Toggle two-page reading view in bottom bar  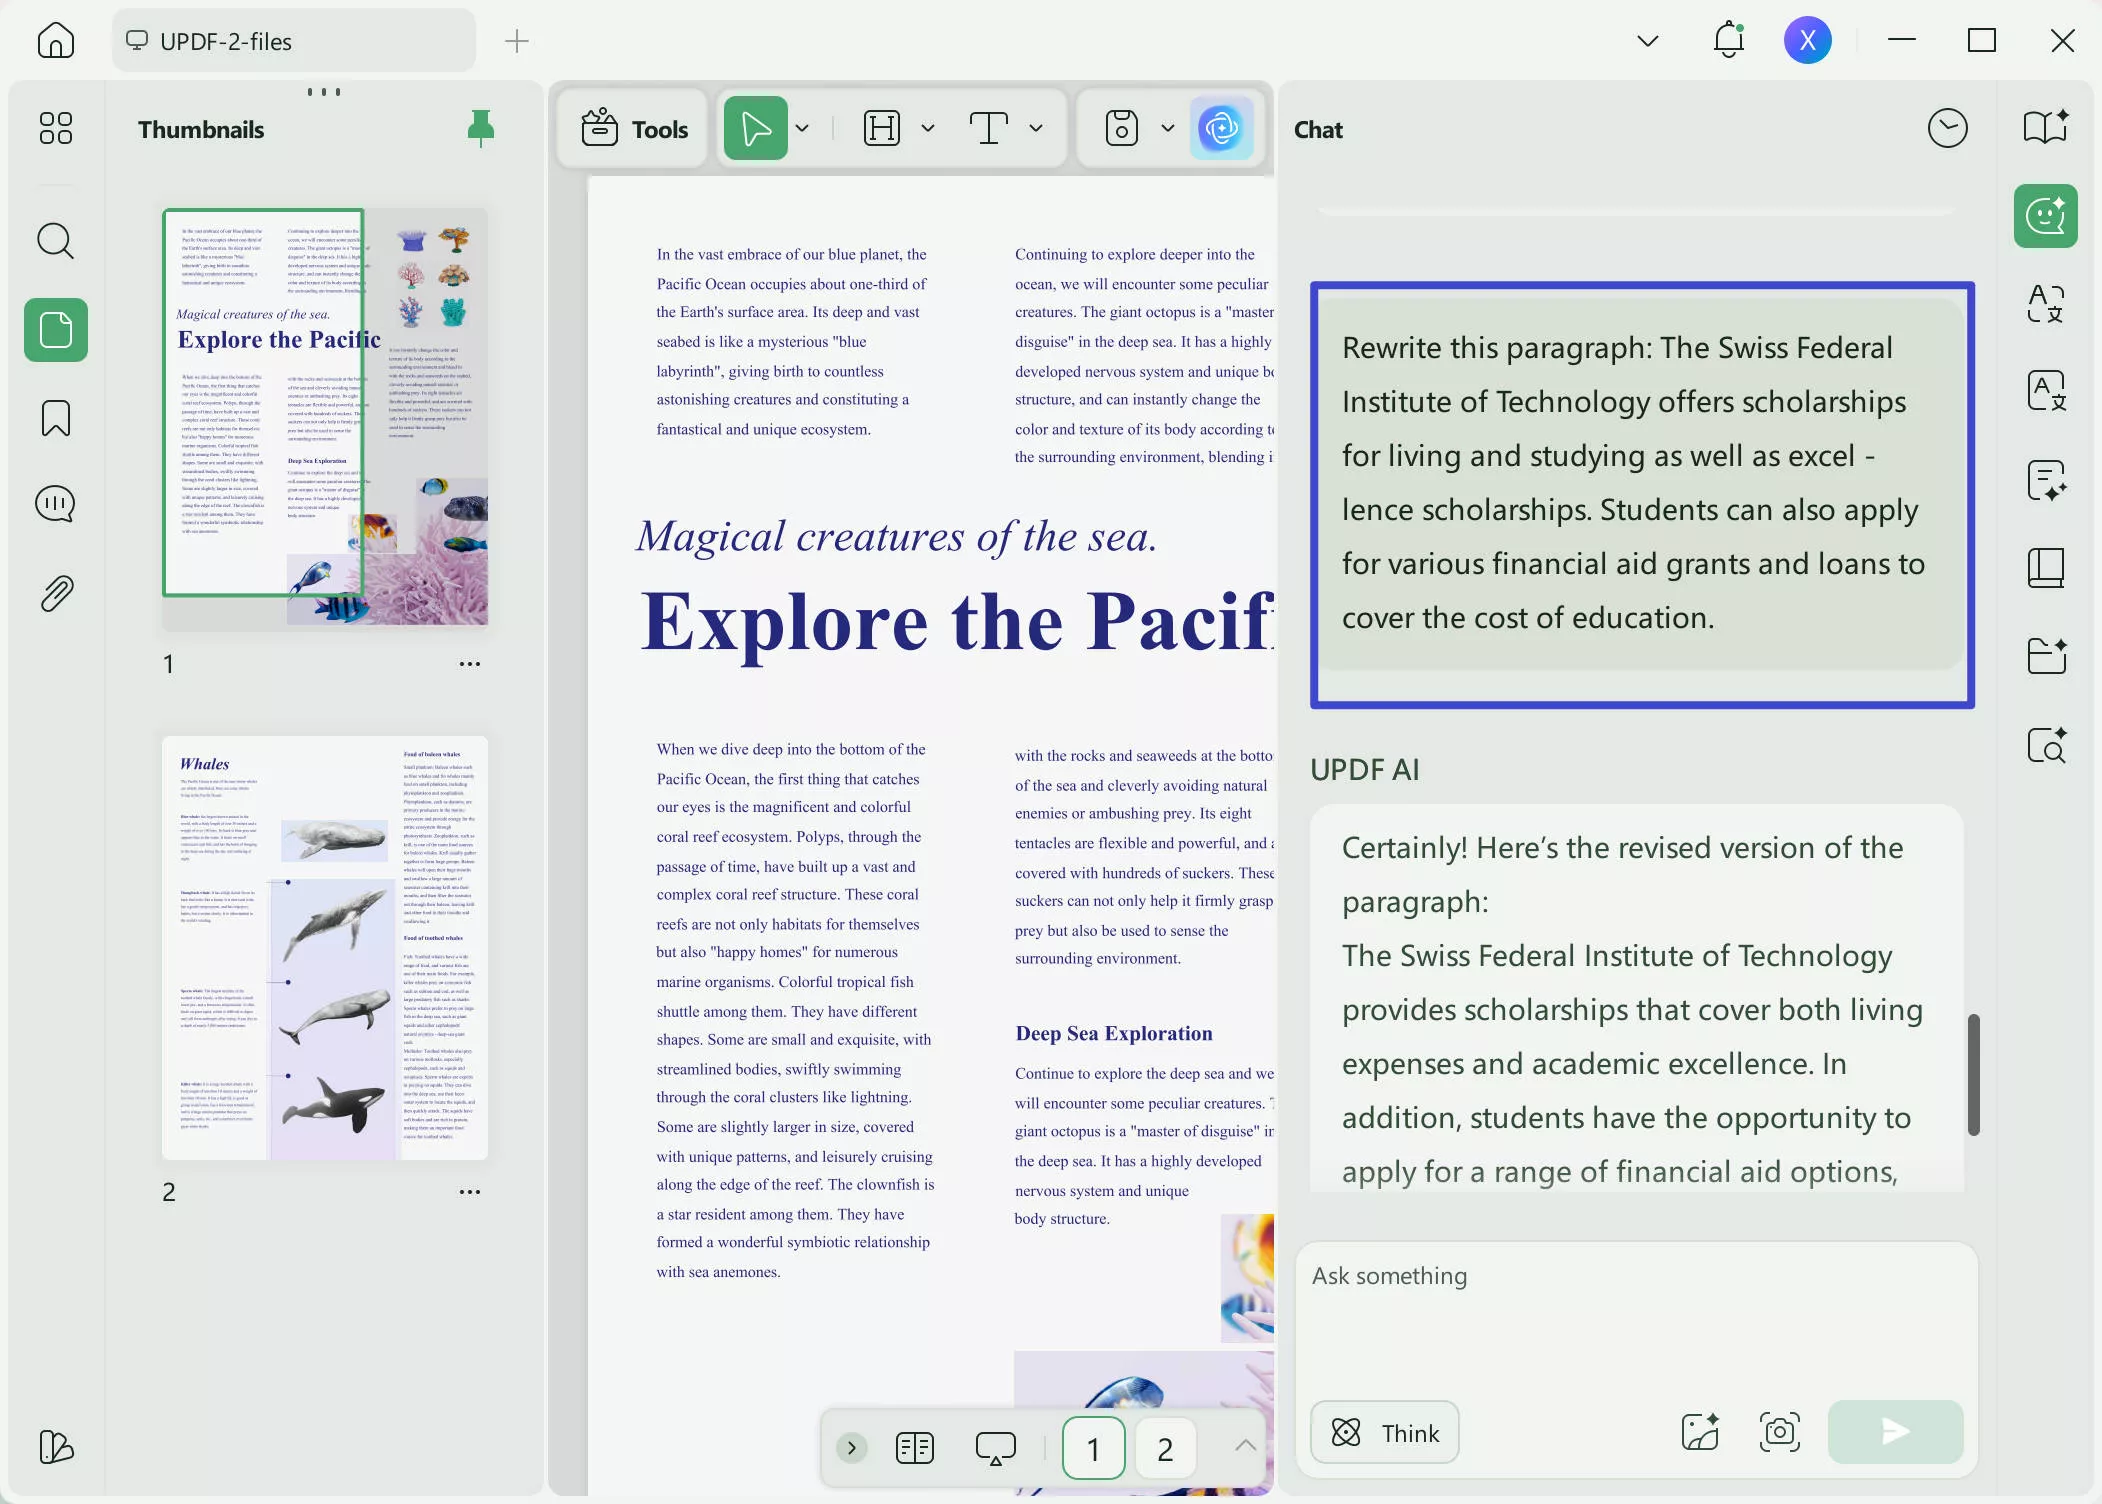[914, 1447]
